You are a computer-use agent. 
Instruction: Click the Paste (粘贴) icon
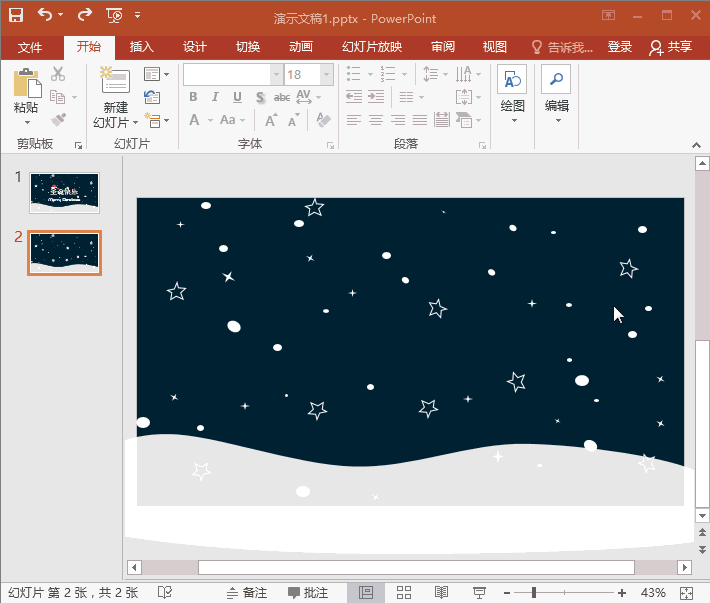[26, 84]
